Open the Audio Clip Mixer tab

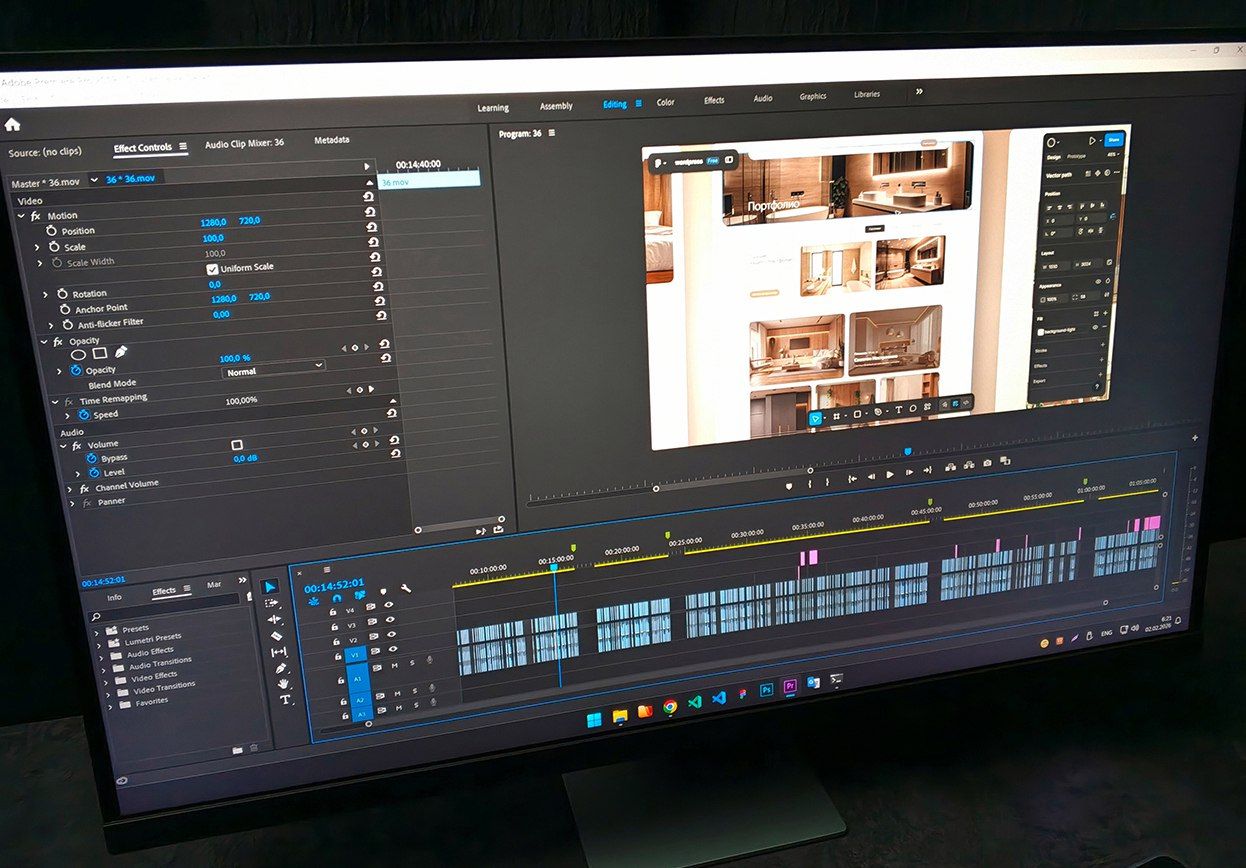click(x=244, y=143)
